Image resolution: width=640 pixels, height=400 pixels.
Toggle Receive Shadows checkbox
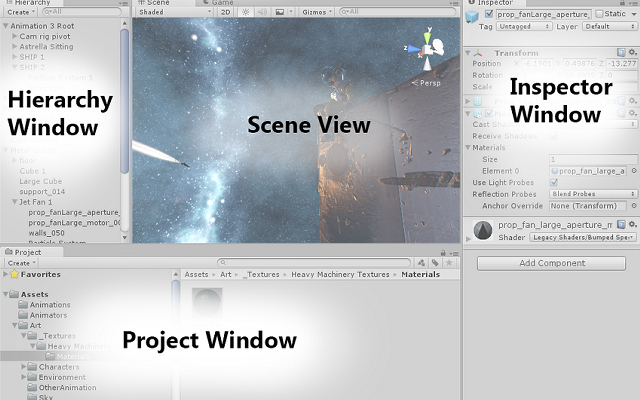[554, 136]
